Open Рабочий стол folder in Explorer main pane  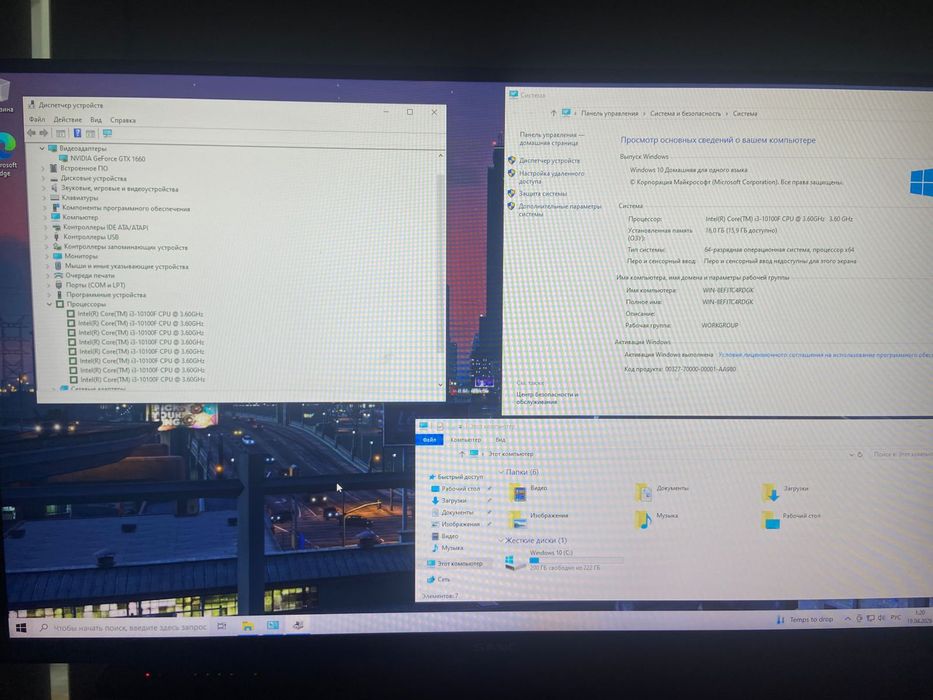[791, 520]
